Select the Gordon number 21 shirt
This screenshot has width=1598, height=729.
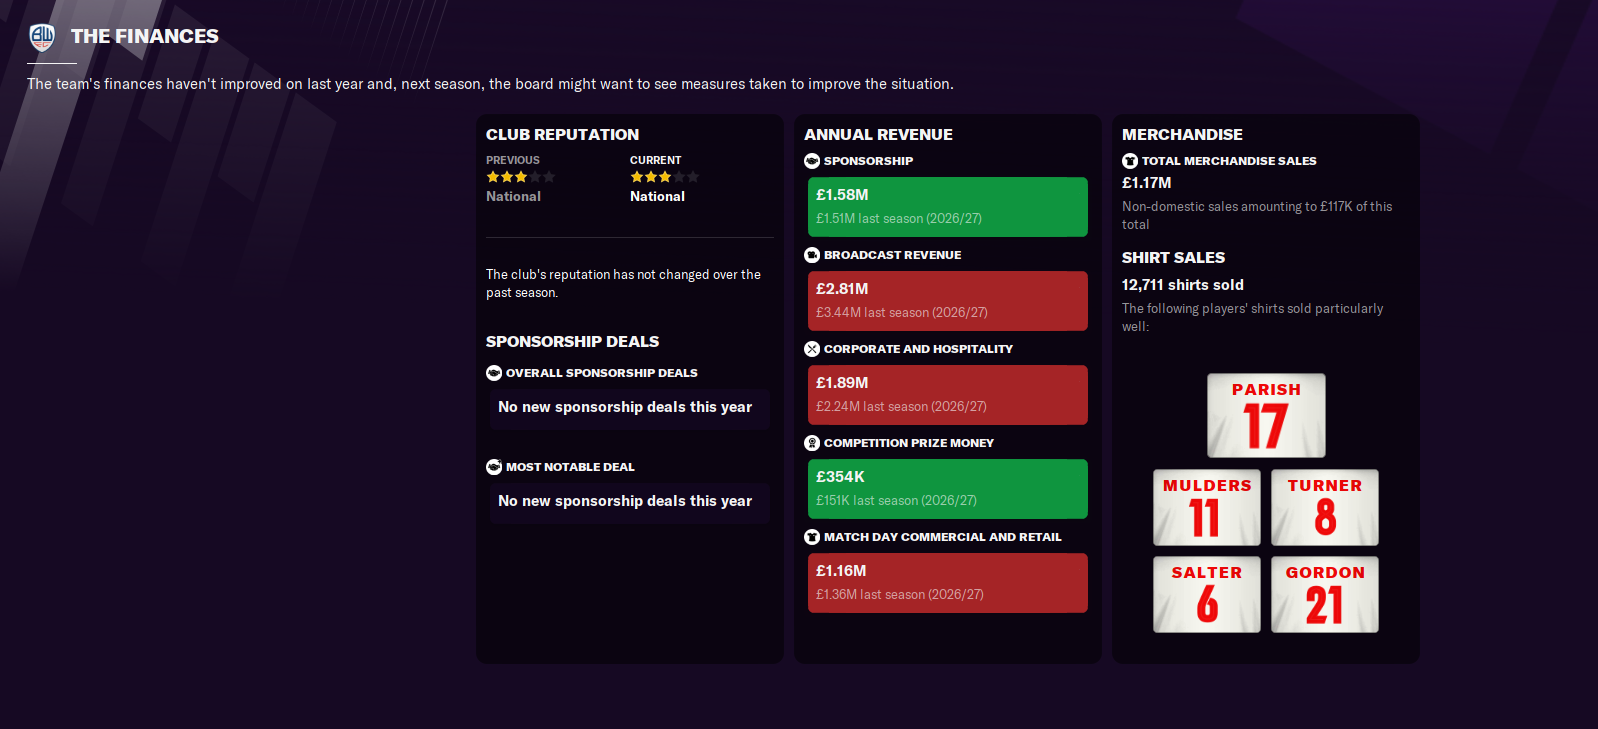pyautogui.click(x=1325, y=594)
